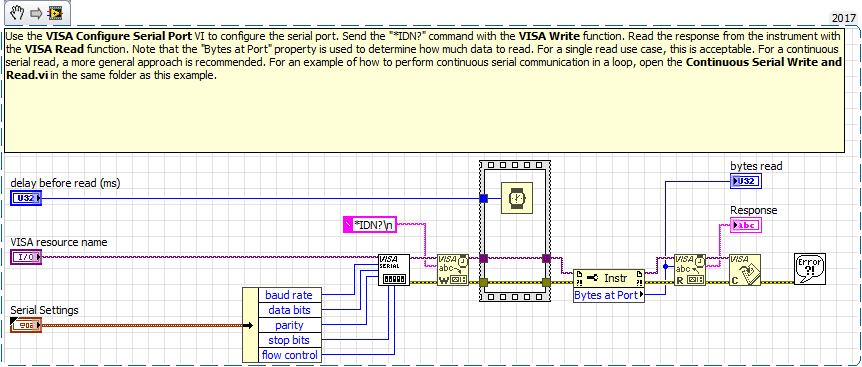Select the bytes read indicator terminal
862x367 pixels.
coord(746,181)
